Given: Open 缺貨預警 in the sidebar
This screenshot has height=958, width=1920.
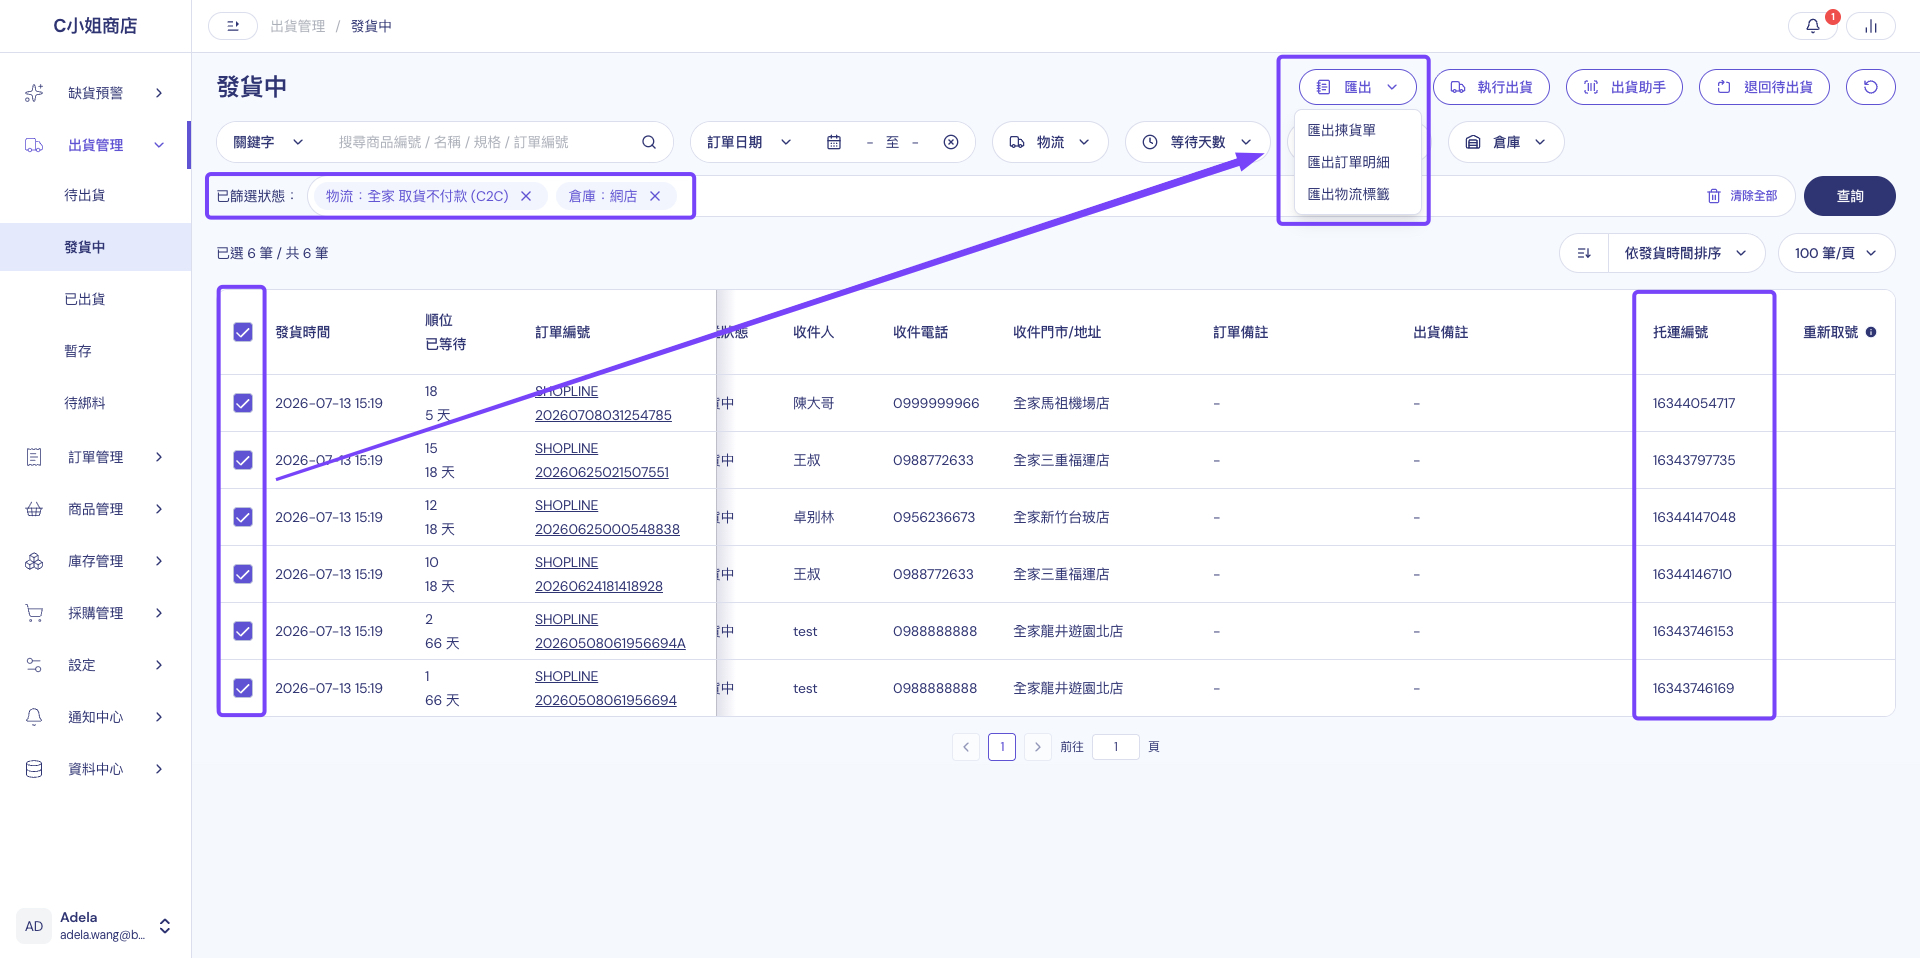Looking at the screenshot, I should click(x=95, y=93).
